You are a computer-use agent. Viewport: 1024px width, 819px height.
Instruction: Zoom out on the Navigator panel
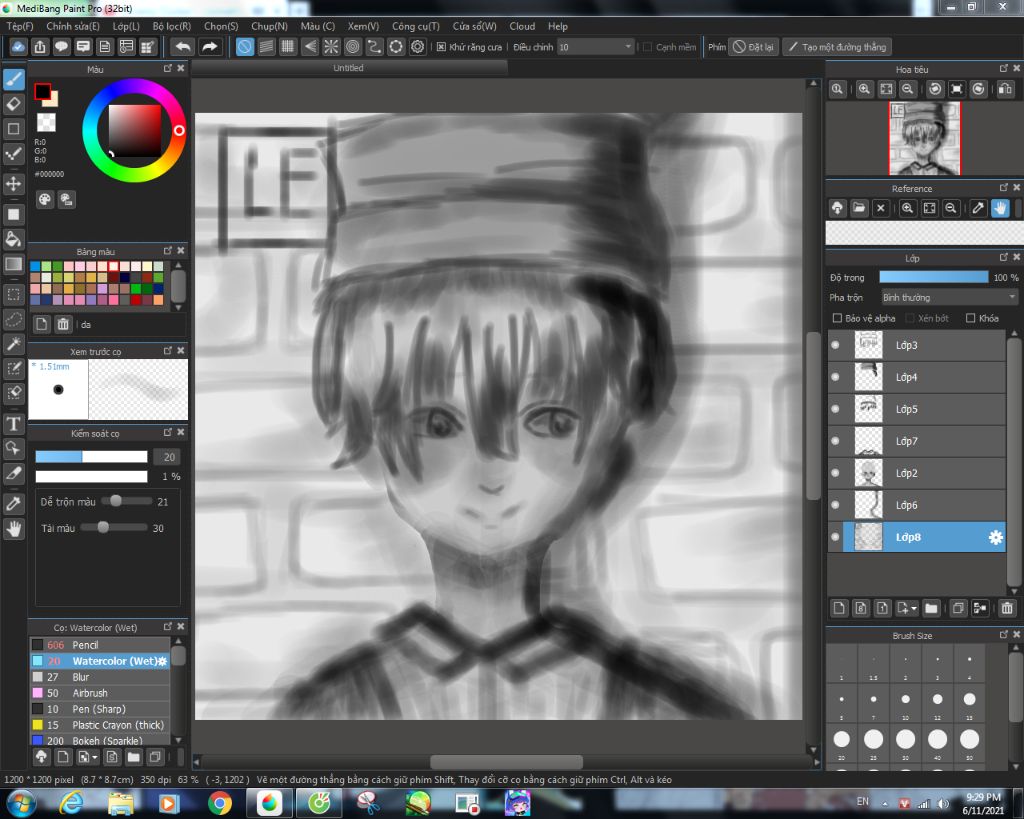908,89
